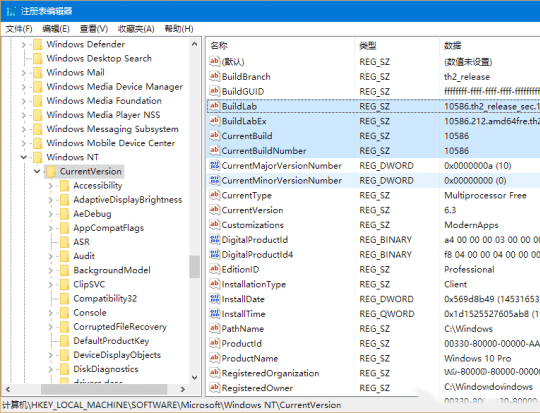Click the tree horizontal scroll right arrow
Screen dimensions: 540x413
click(183, 389)
